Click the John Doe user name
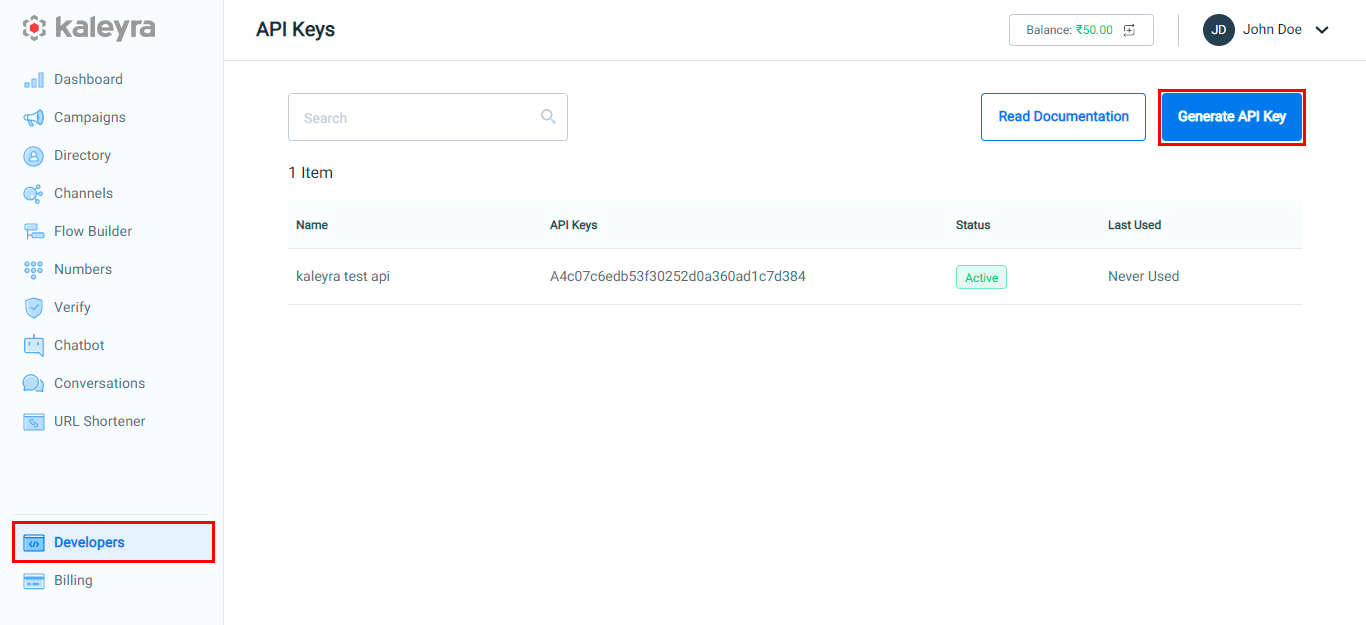 click(x=1272, y=30)
